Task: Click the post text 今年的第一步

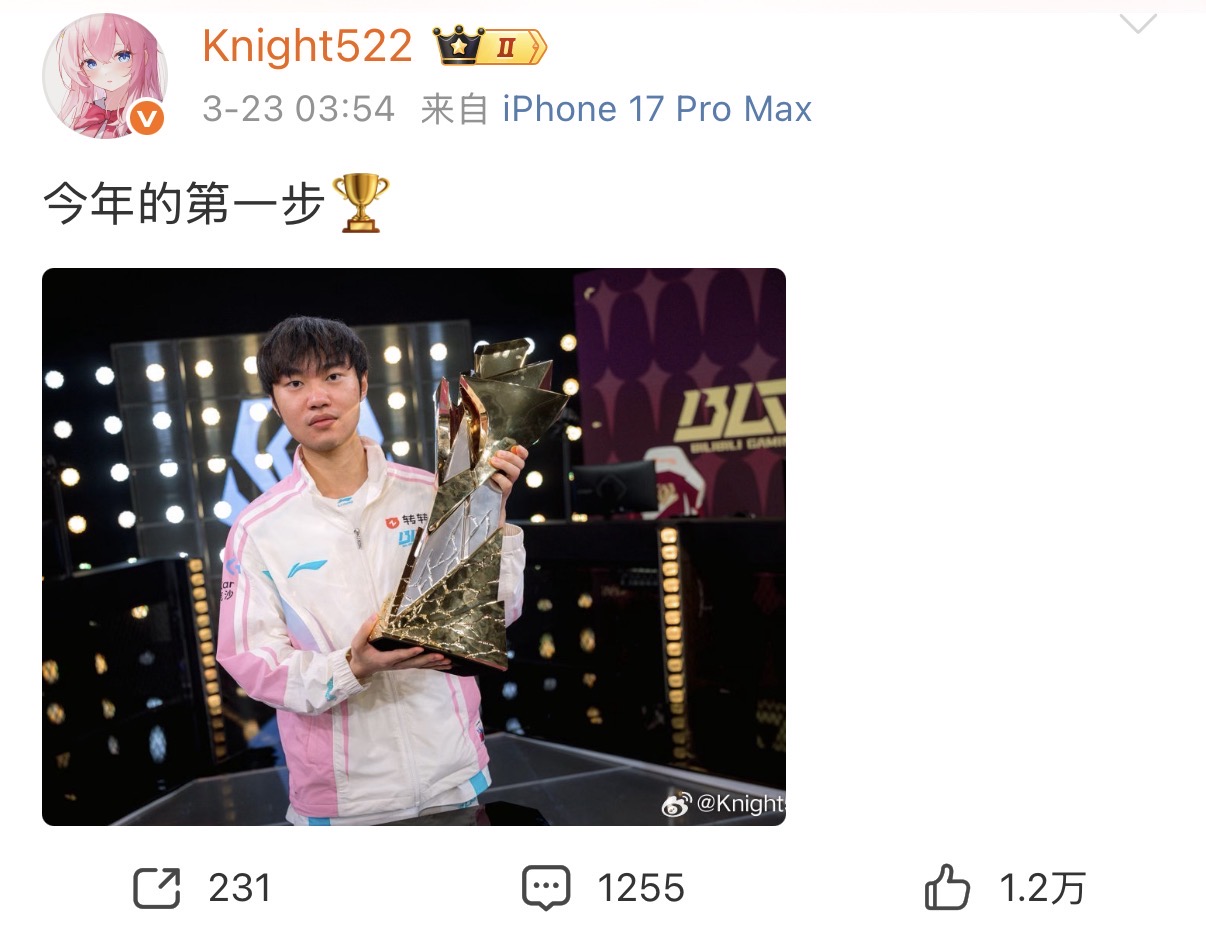Action: coord(184,204)
